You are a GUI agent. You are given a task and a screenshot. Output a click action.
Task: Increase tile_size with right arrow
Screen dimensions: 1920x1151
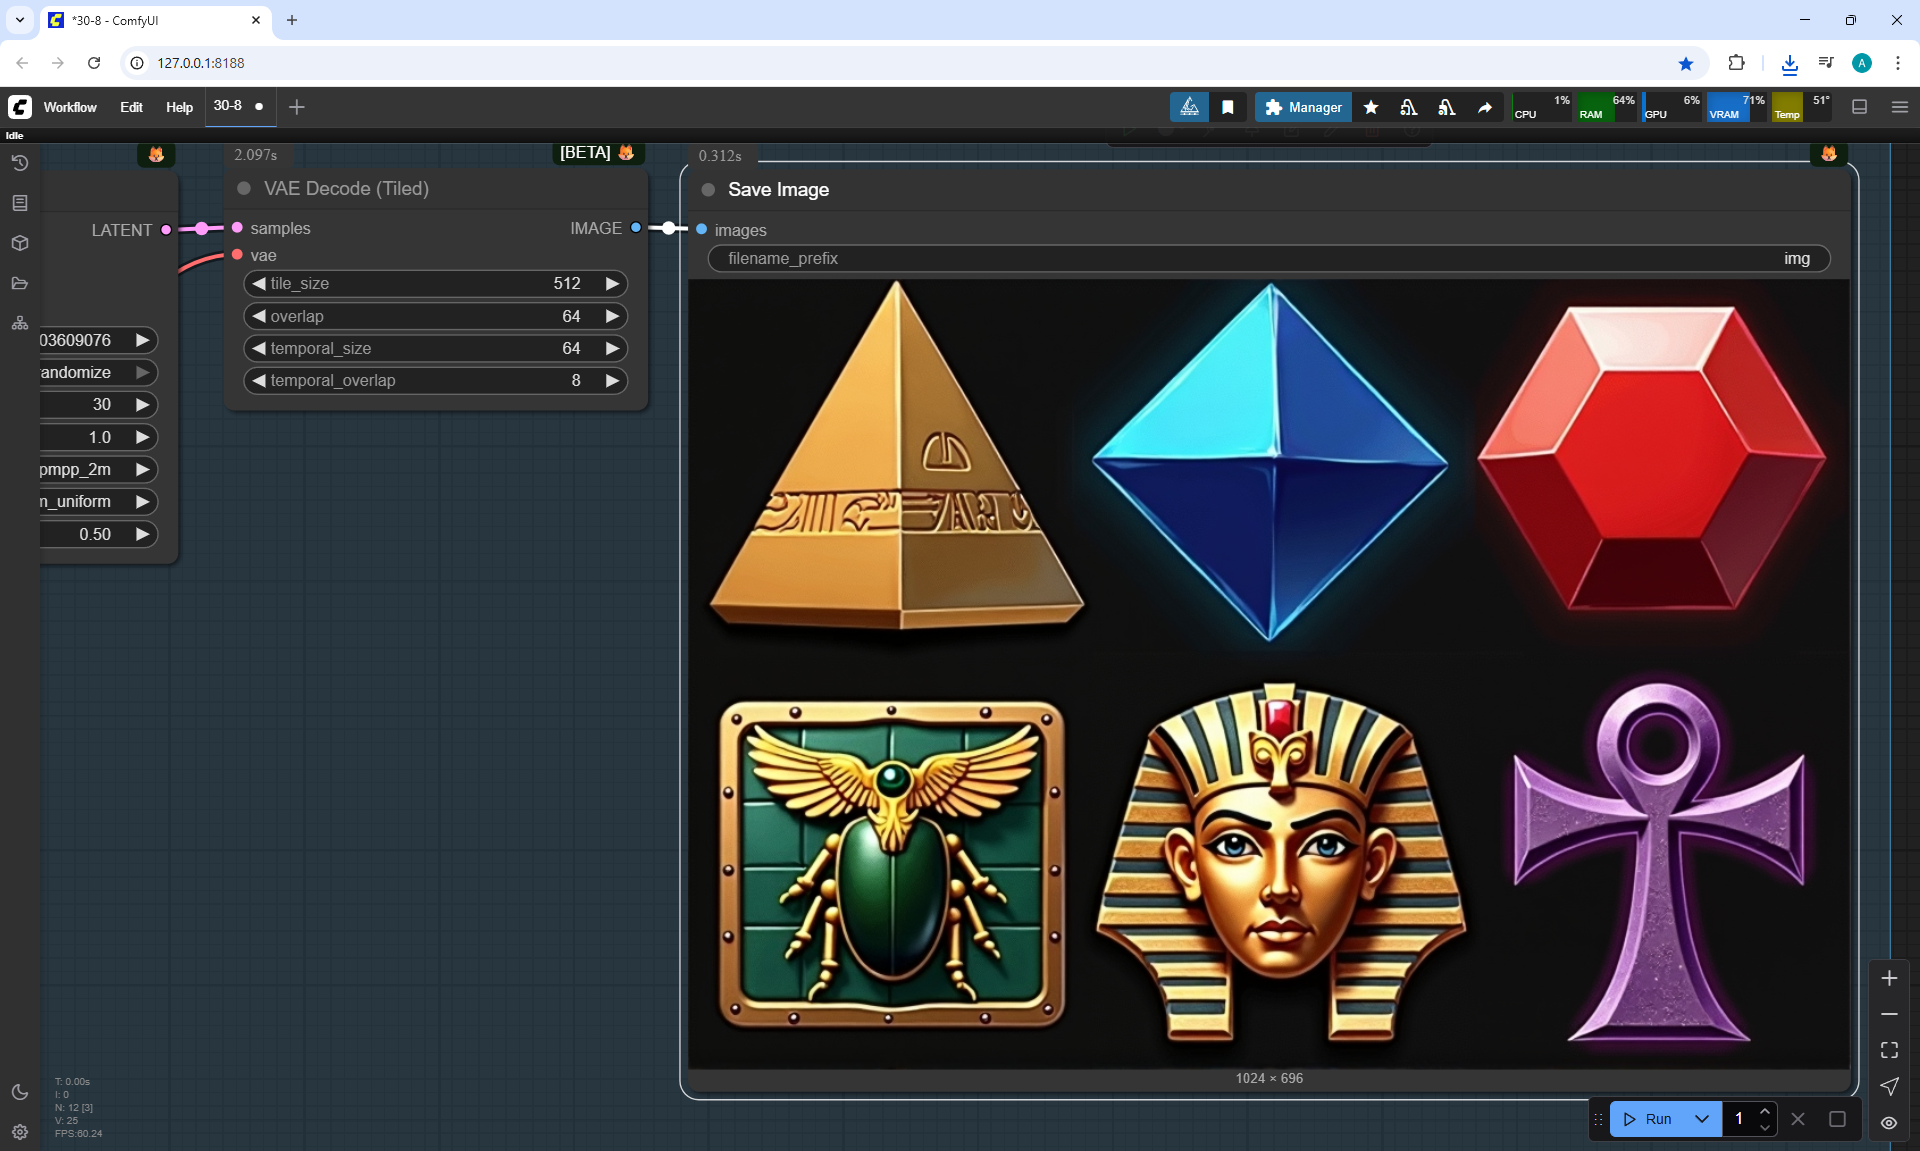point(612,284)
